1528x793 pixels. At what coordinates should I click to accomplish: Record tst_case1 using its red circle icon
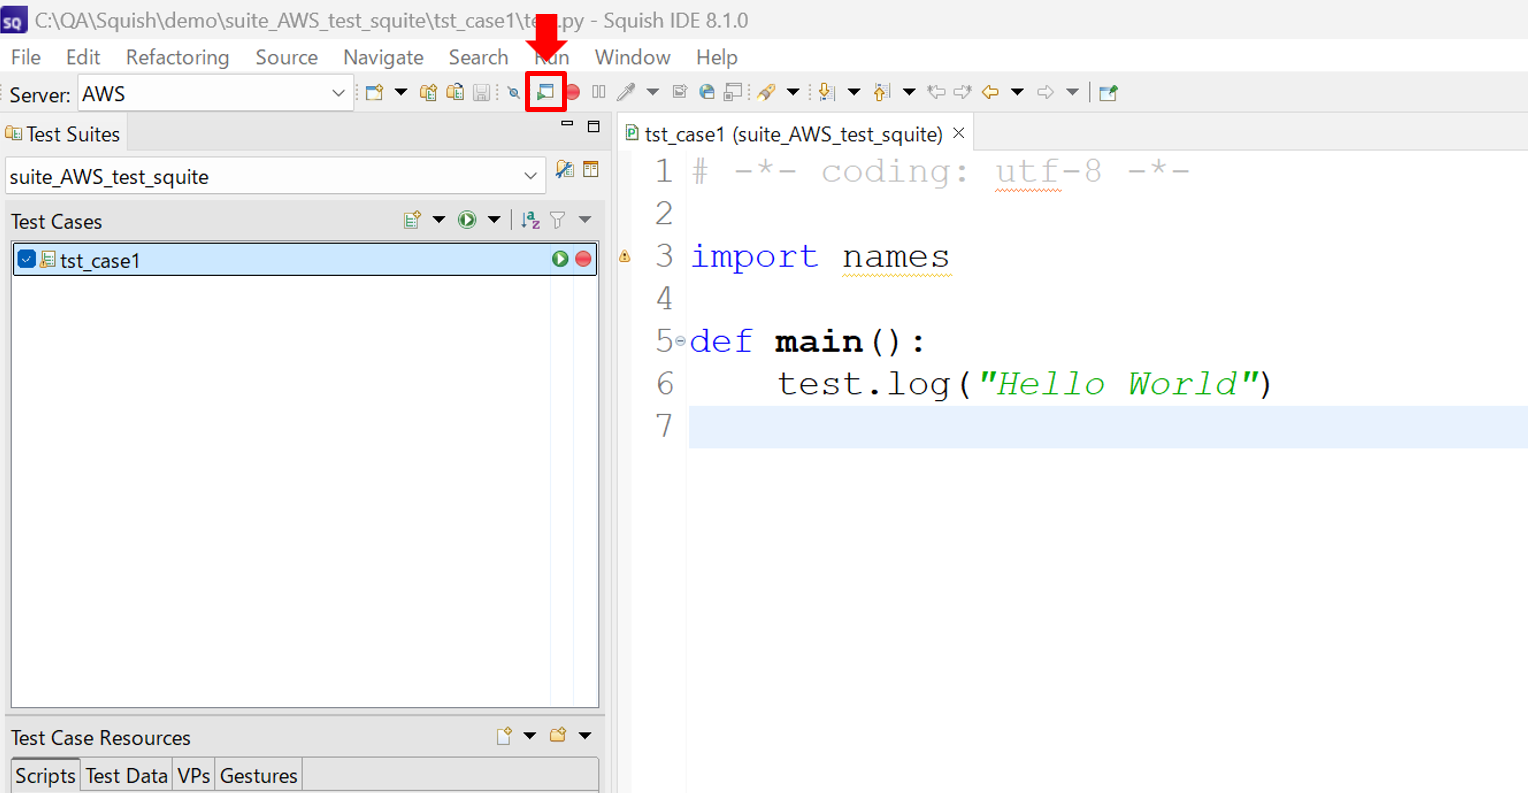pyautogui.click(x=583, y=259)
